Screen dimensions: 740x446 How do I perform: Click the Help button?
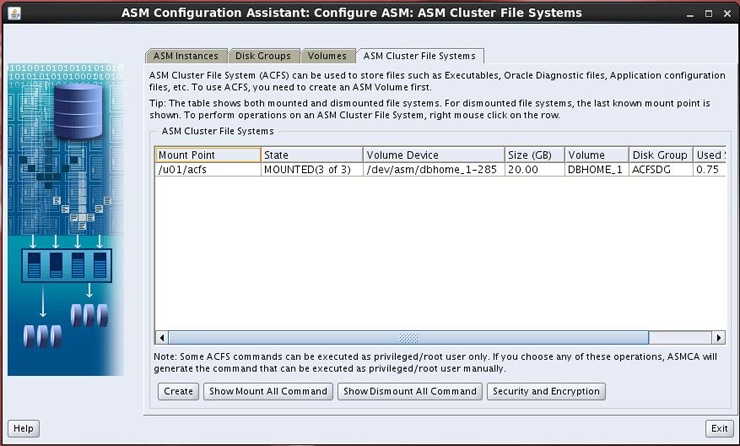(23, 428)
